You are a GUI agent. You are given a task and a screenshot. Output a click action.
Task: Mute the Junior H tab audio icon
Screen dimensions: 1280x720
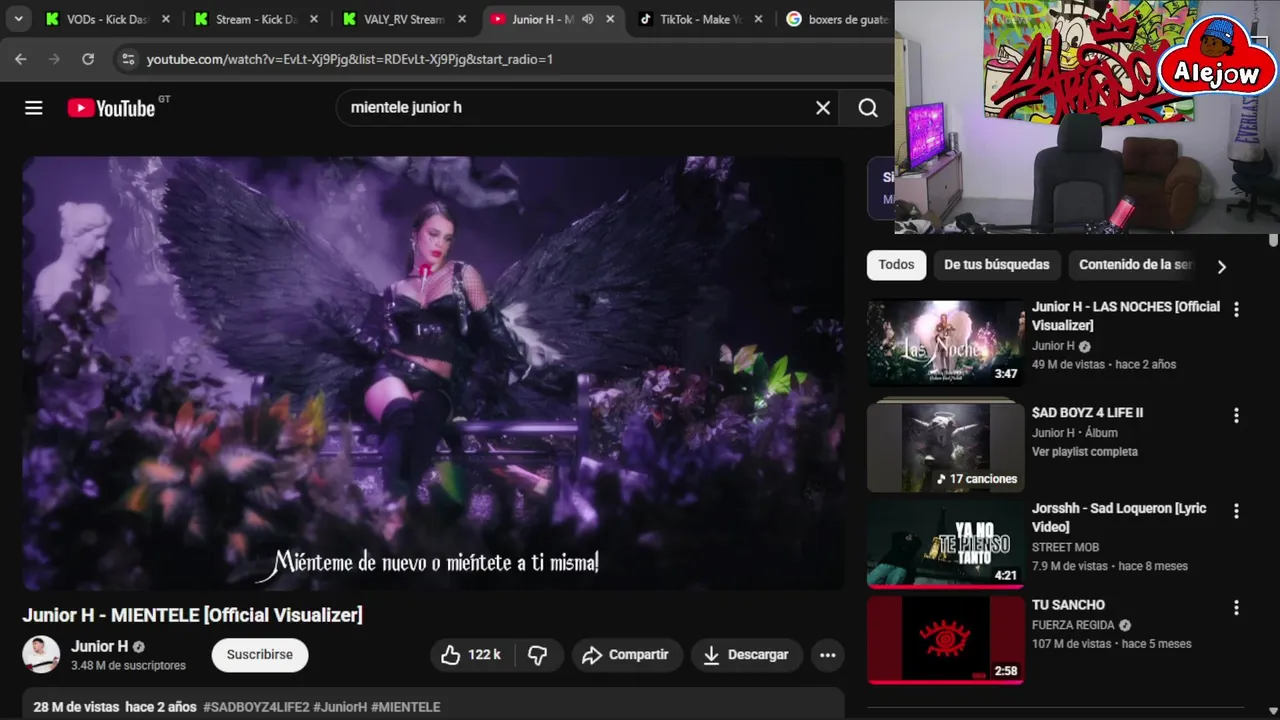pyautogui.click(x=588, y=19)
